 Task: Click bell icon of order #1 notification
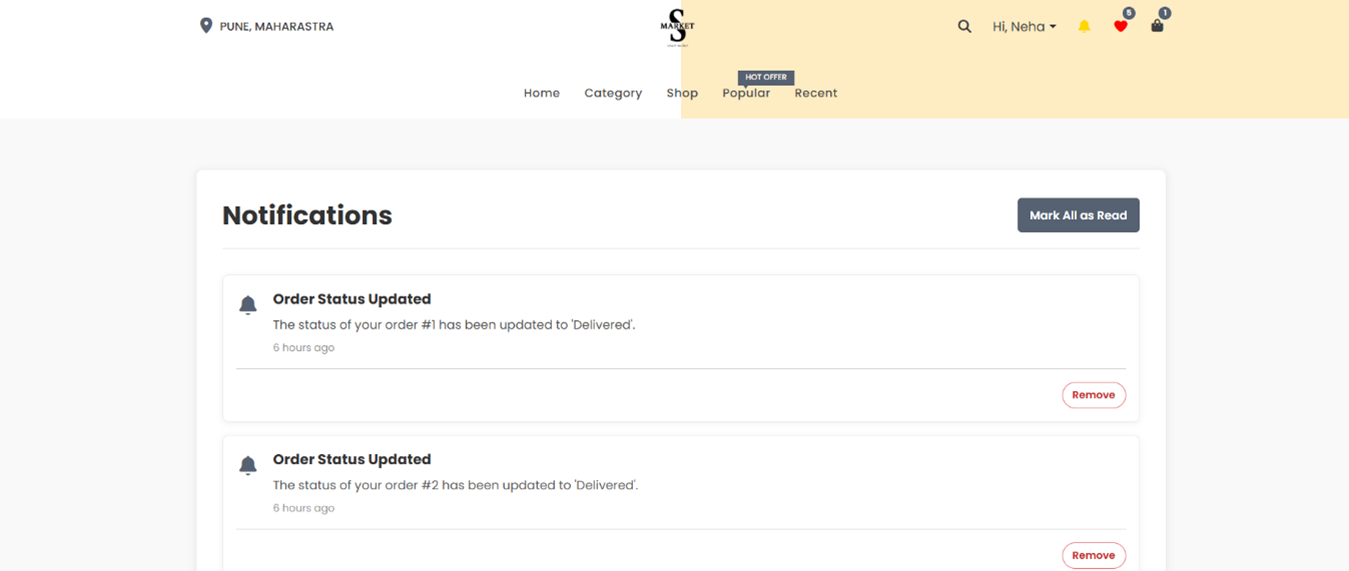[x=248, y=305]
